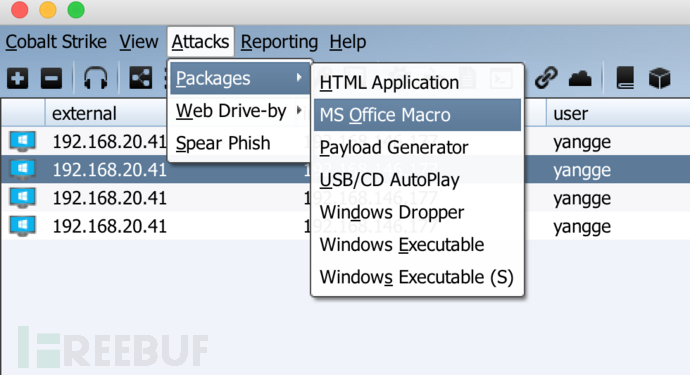The image size is (690, 375).
Task: Select the first 192.168.20.41 beacon row
Action: coord(345,142)
